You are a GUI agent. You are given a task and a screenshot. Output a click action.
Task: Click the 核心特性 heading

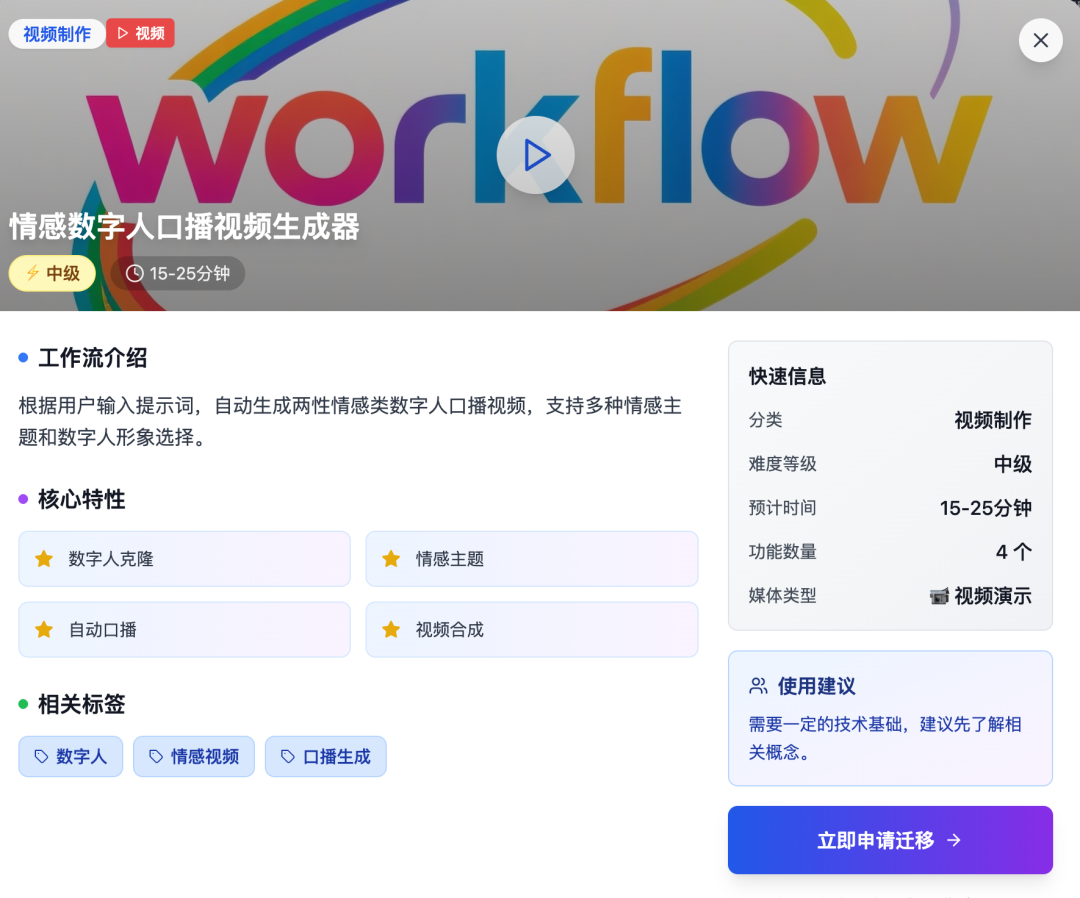click(81, 499)
